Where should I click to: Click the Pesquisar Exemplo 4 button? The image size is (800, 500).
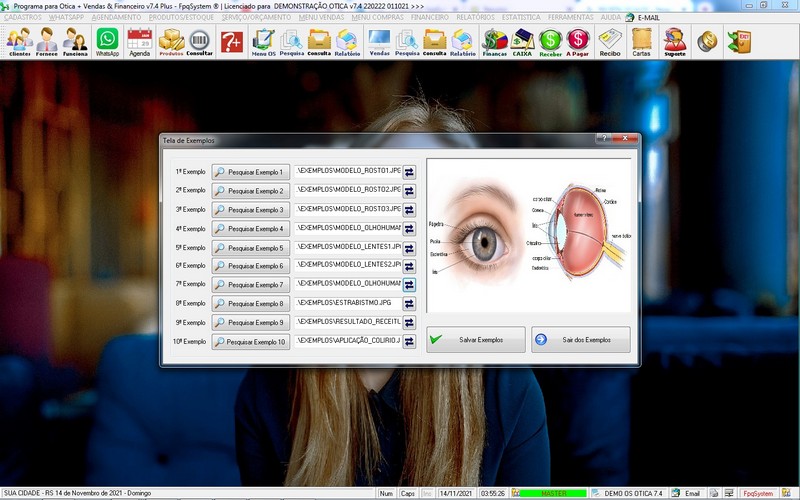point(250,229)
